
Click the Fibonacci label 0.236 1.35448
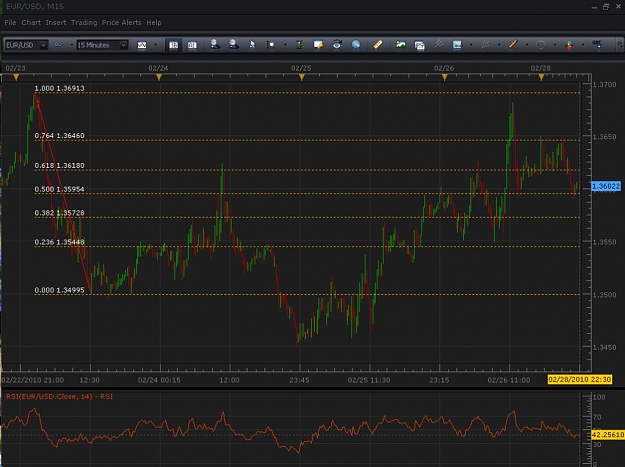(59, 242)
